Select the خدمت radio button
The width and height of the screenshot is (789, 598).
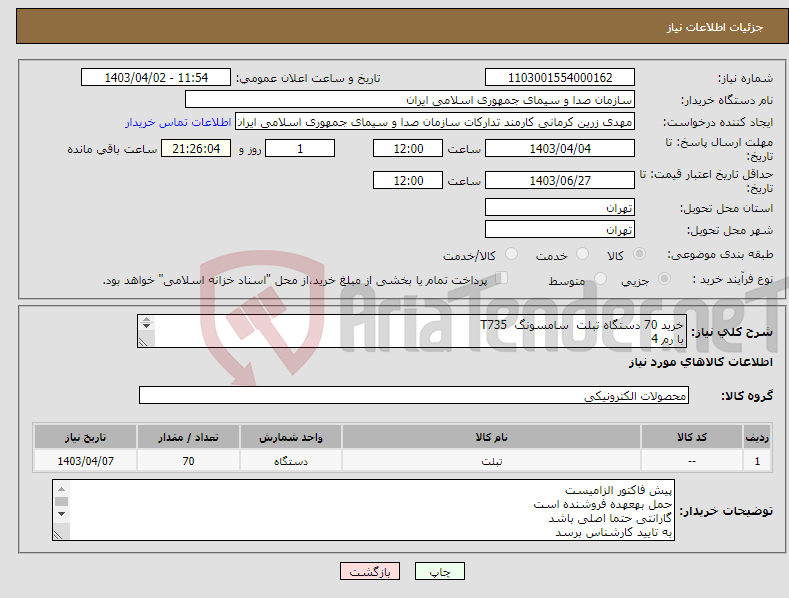click(x=582, y=254)
